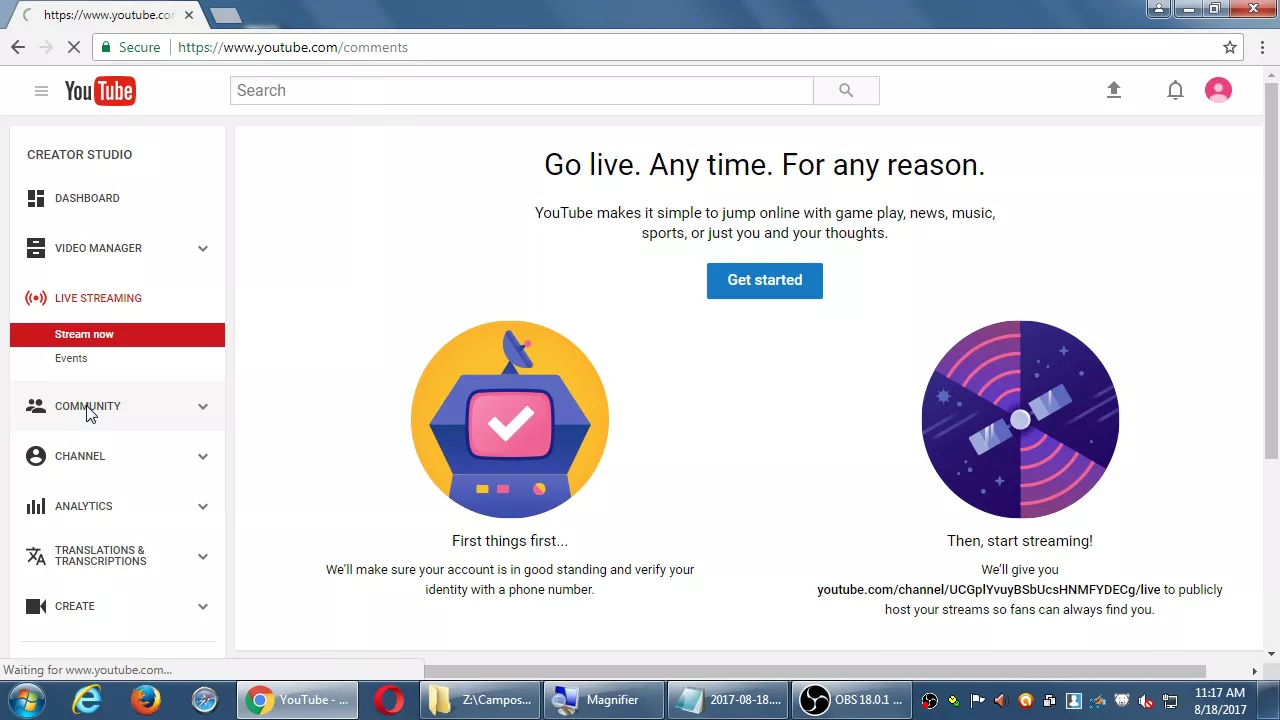Viewport: 1280px width, 720px height.
Task: Click the Community people icon
Action: 36,406
